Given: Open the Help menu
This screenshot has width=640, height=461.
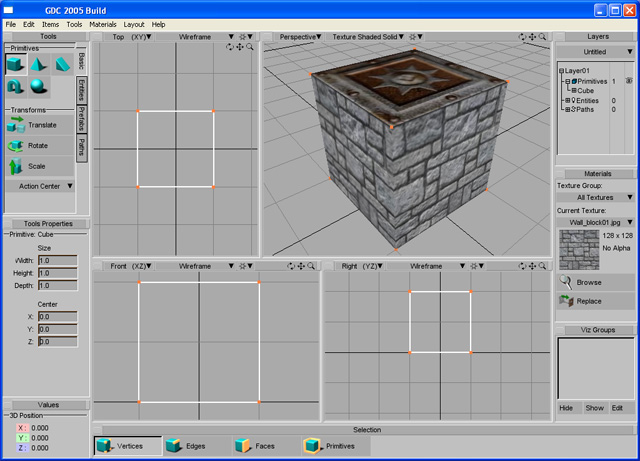Looking at the screenshot, I should point(158,24).
